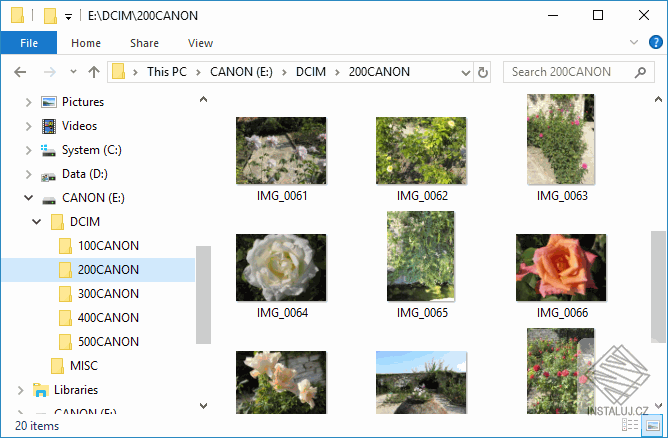Click the file list scroll up arrow
Screen dimensions: 668x438
[x=658, y=100]
